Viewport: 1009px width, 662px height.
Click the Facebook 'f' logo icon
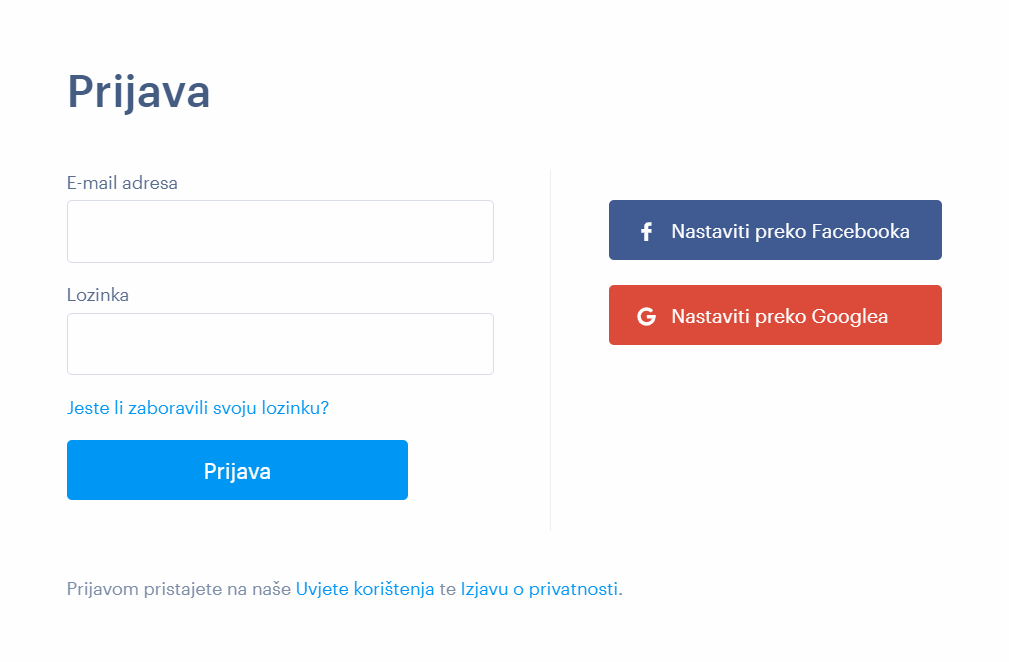click(x=646, y=231)
